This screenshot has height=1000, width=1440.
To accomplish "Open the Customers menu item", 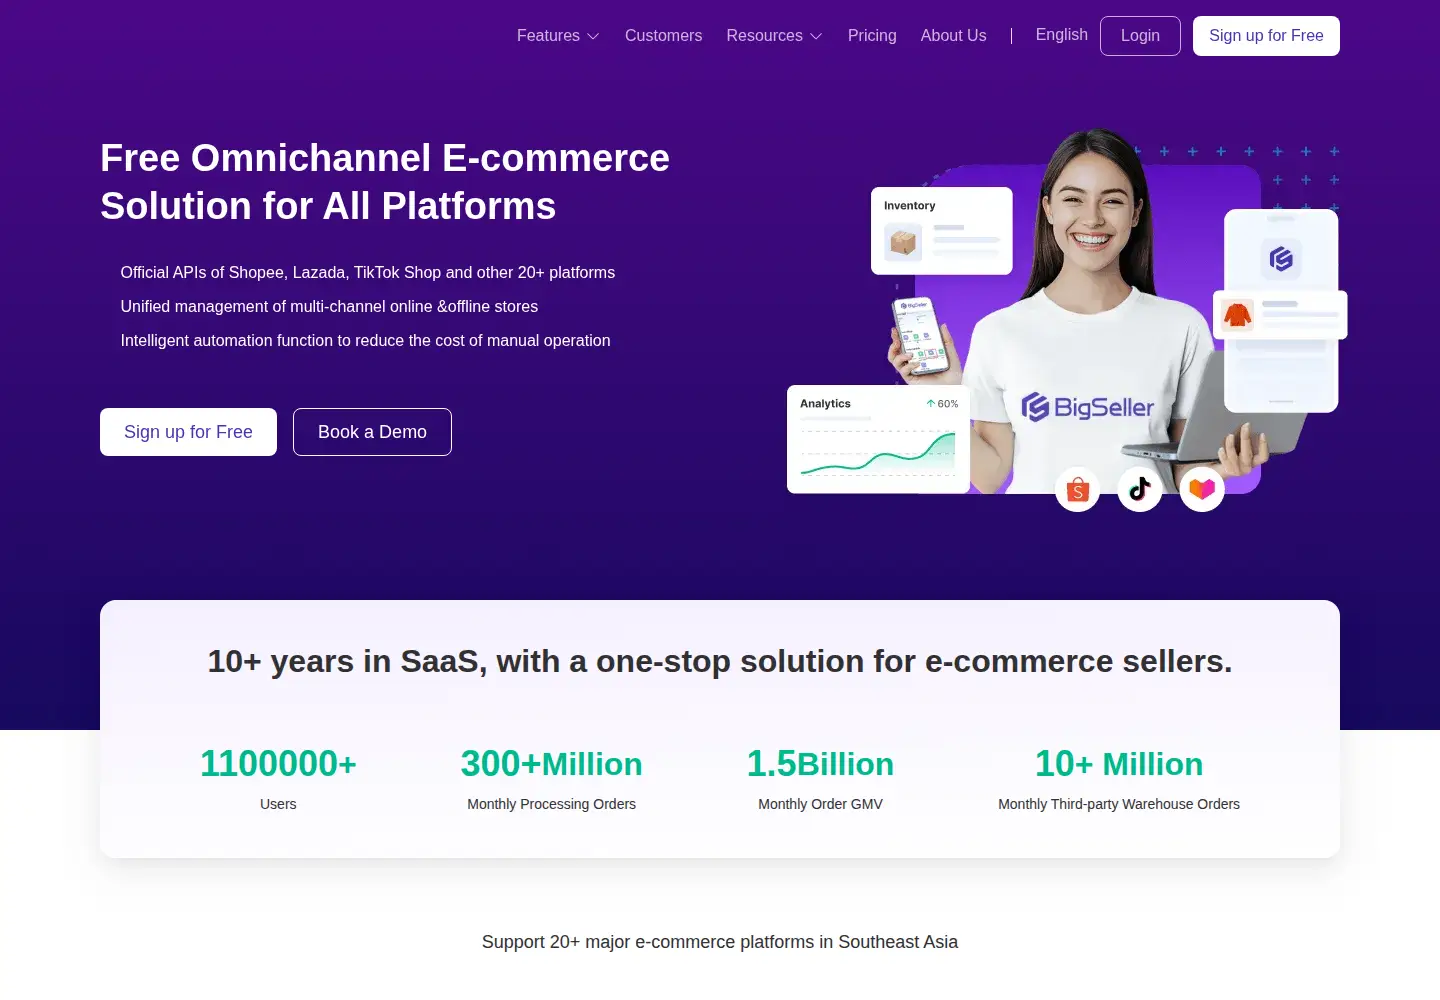I will [x=664, y=36].
